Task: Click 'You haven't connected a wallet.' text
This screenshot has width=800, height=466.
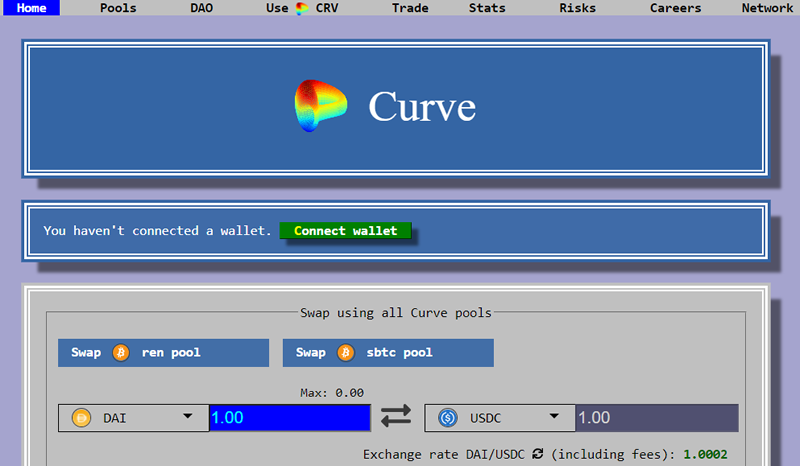Action: click(157, 231)
